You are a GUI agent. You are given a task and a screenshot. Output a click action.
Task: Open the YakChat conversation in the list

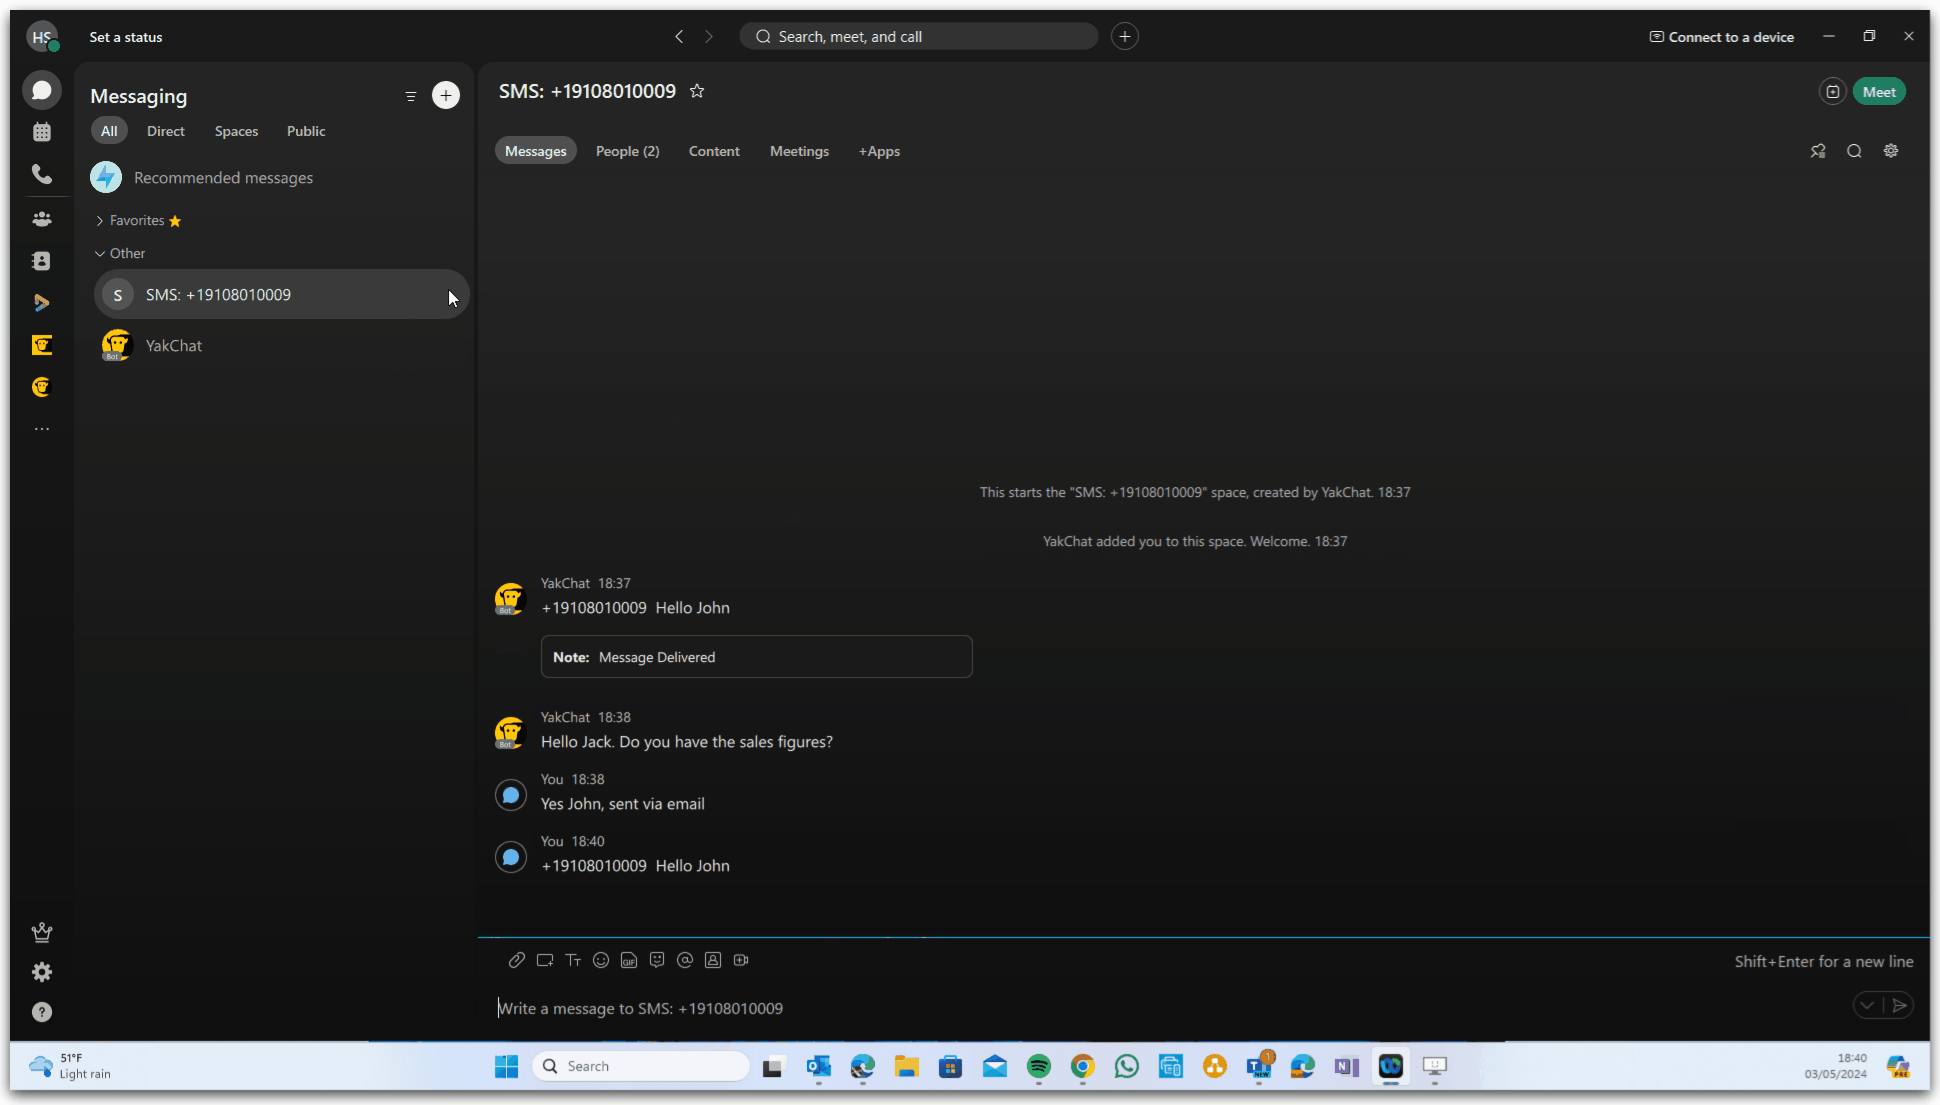[x=281, y=346]
